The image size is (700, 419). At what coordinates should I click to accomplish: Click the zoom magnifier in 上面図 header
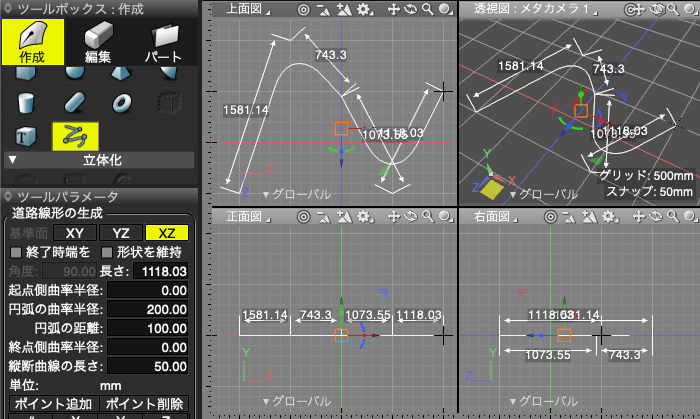coord(428,9)
